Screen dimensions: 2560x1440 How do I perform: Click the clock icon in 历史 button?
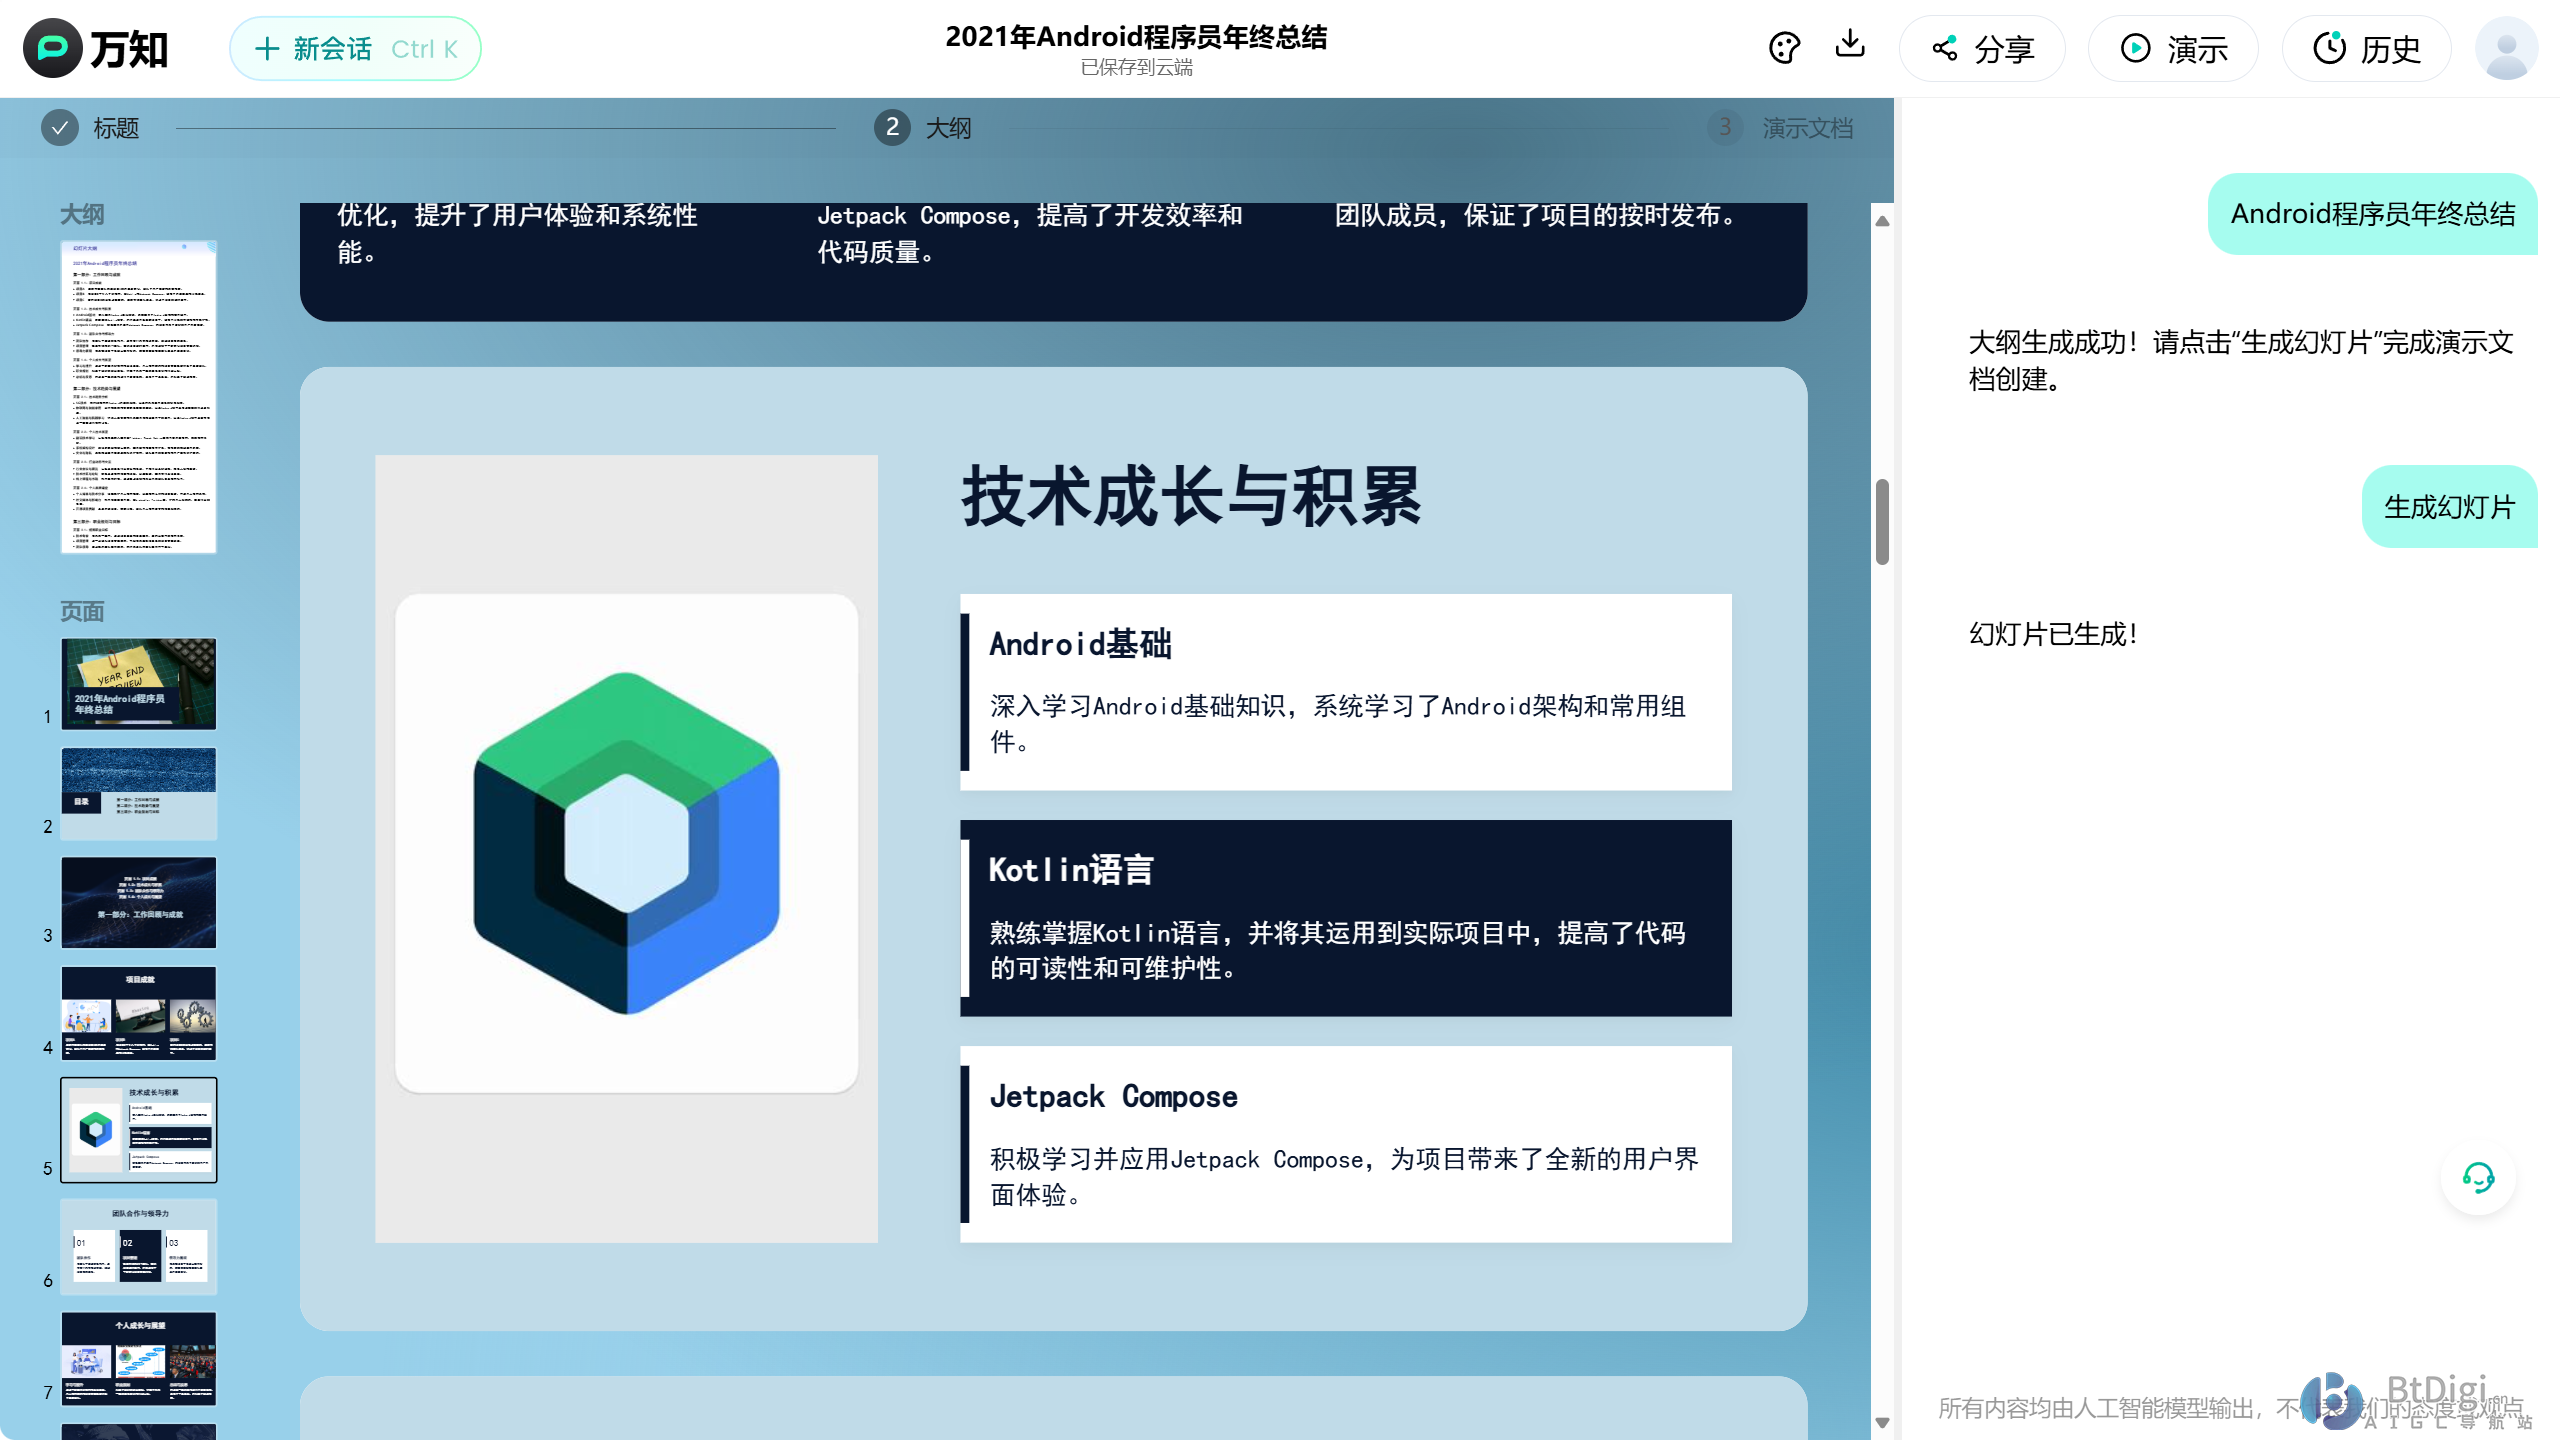point(2329,48)
